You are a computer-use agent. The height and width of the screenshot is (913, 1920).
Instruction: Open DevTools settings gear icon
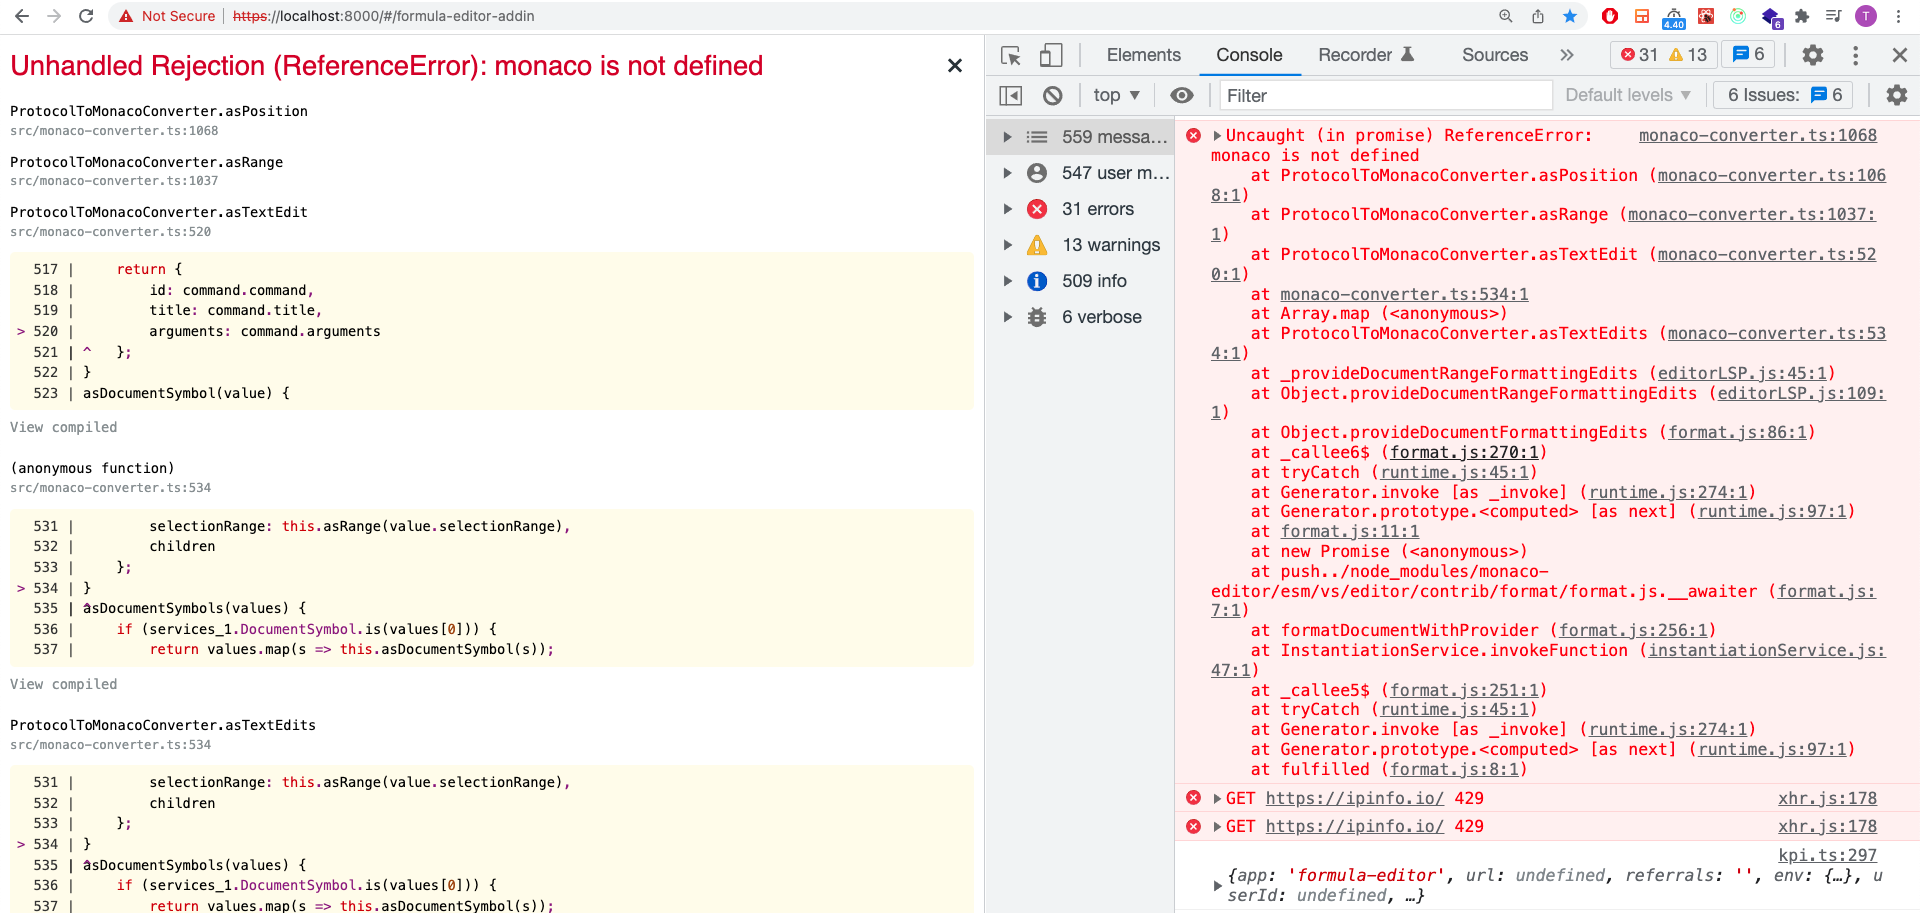click(1812, 56)
